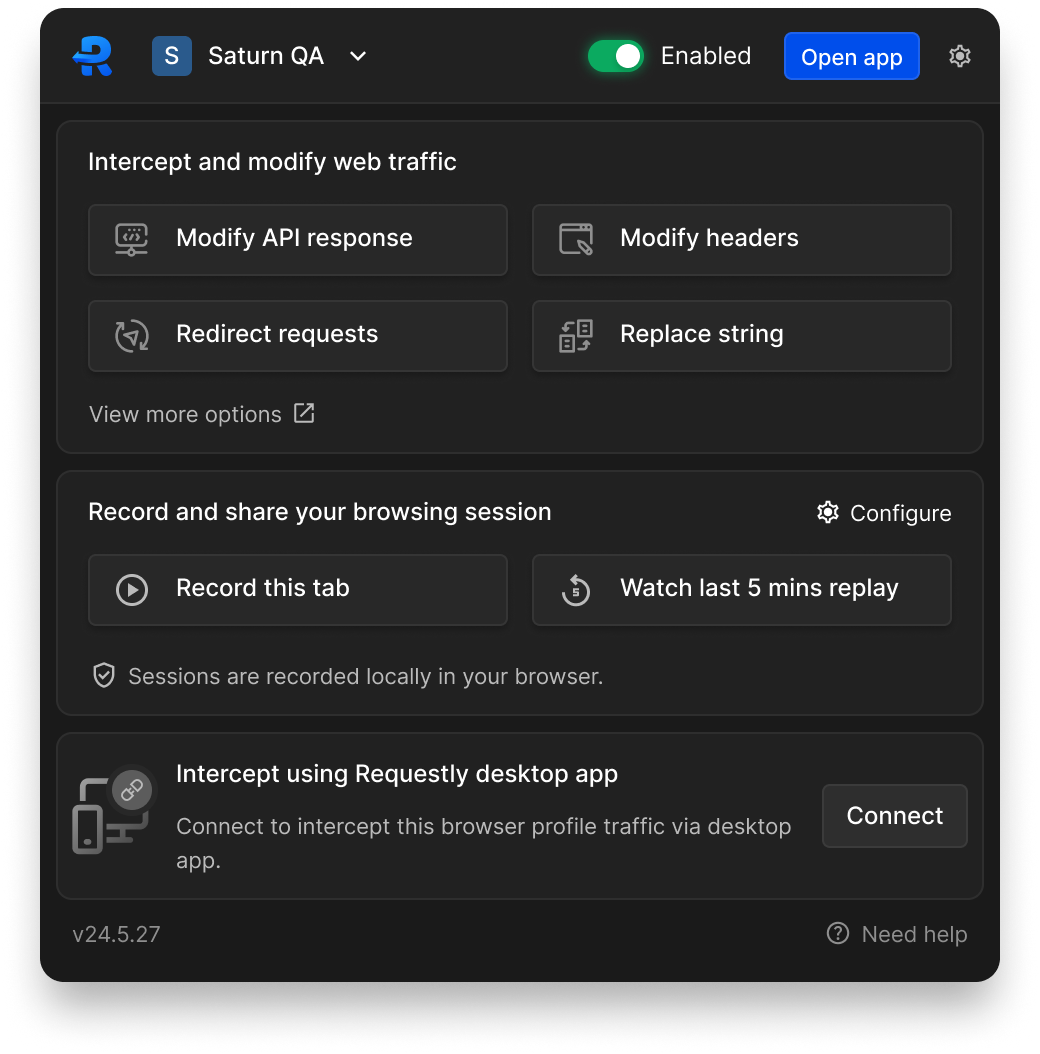
Task: Click the Intercept using Requestly desktop app heading
Action: coord(397,774)
